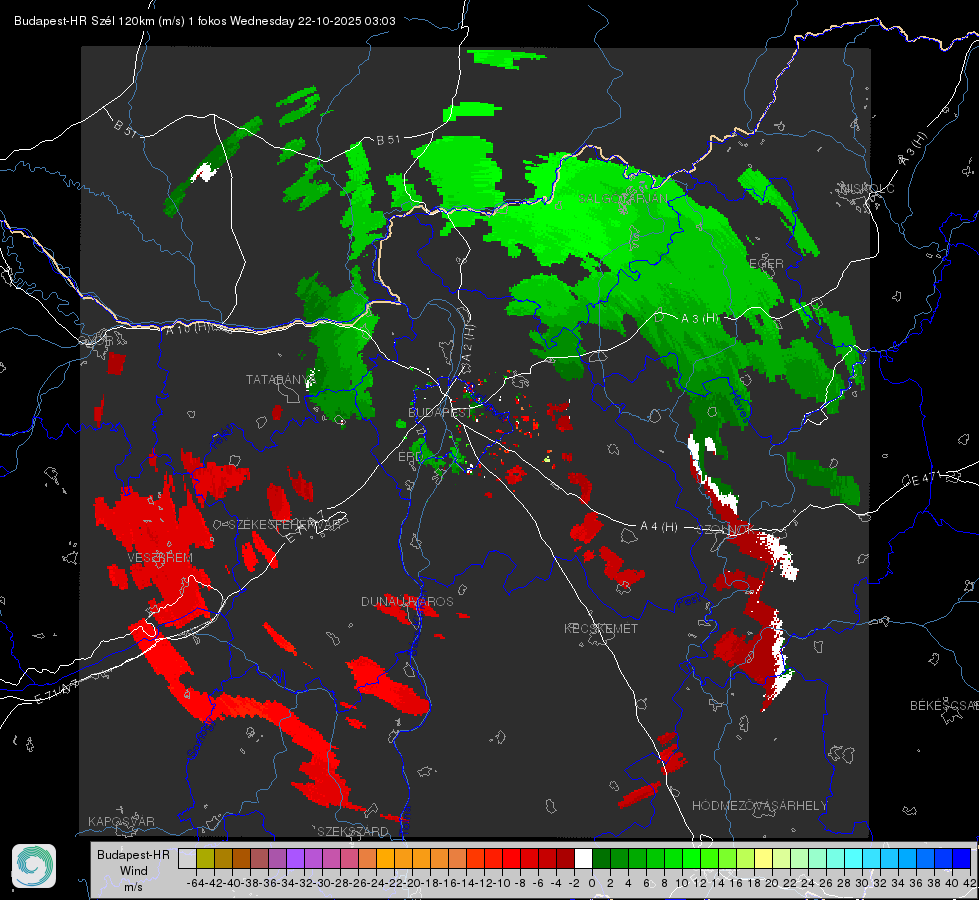This screenshot has width=979, height=900.
Task: Select the SALGÓTARJÁN label
Action: (622, 199)
